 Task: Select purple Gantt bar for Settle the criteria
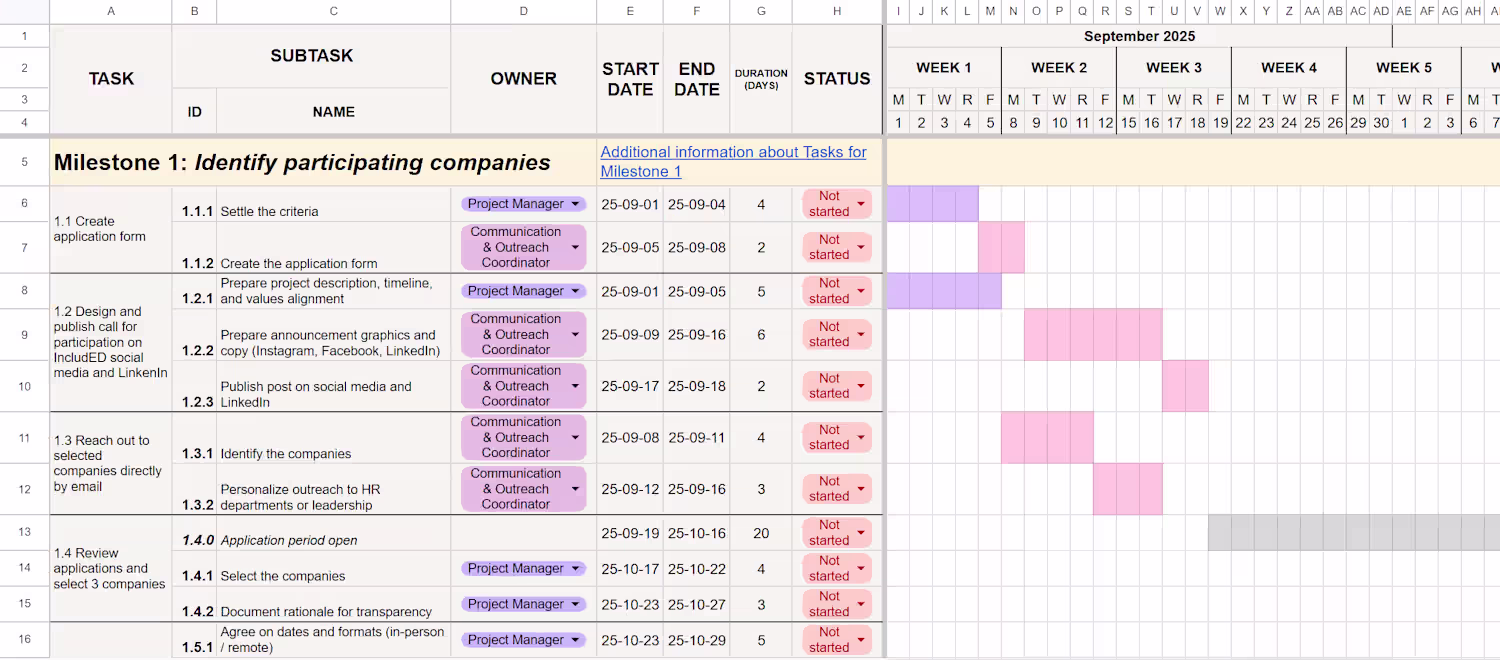coord(932,204)
